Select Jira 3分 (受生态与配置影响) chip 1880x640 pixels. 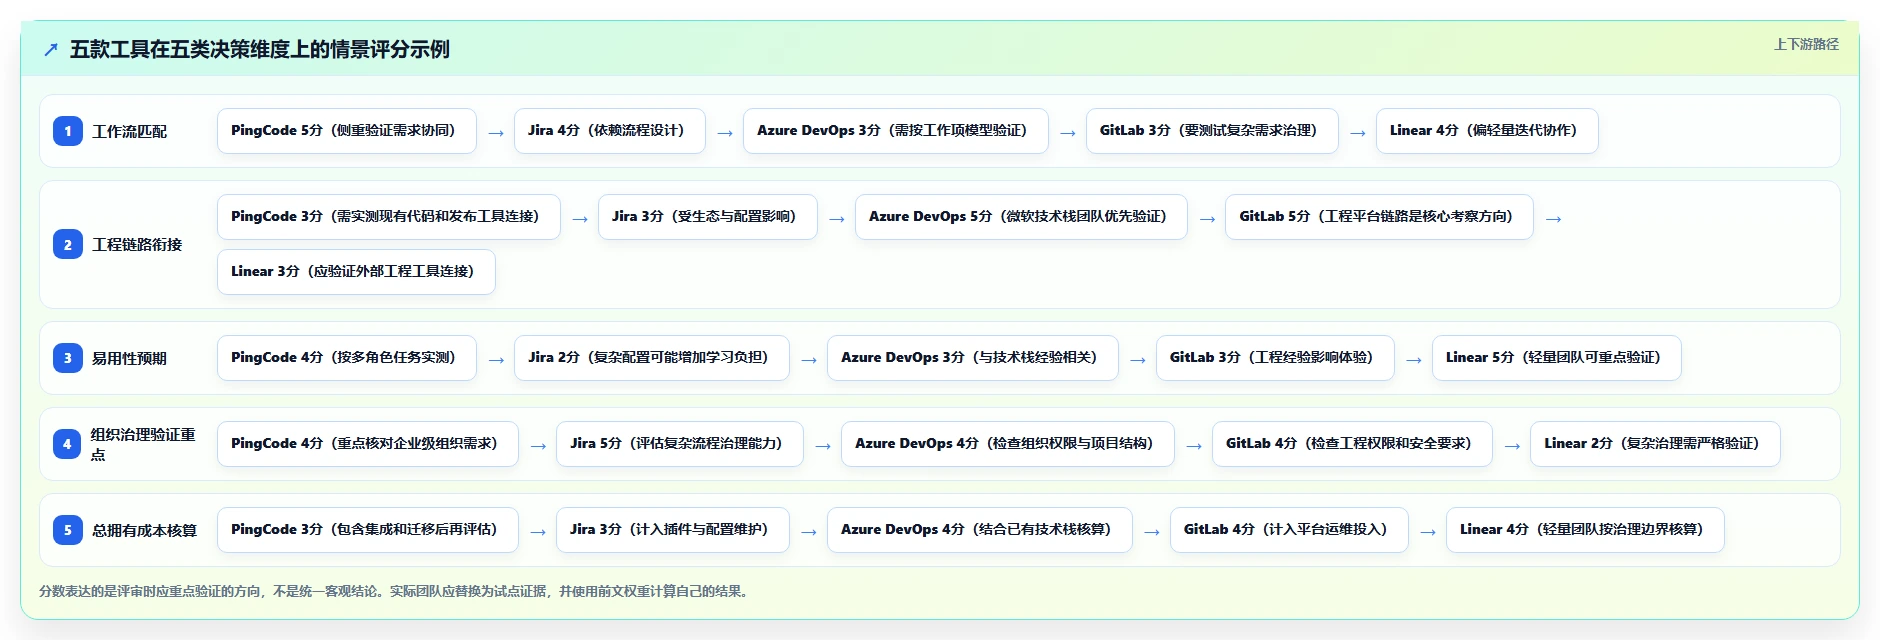pos(708,217)
